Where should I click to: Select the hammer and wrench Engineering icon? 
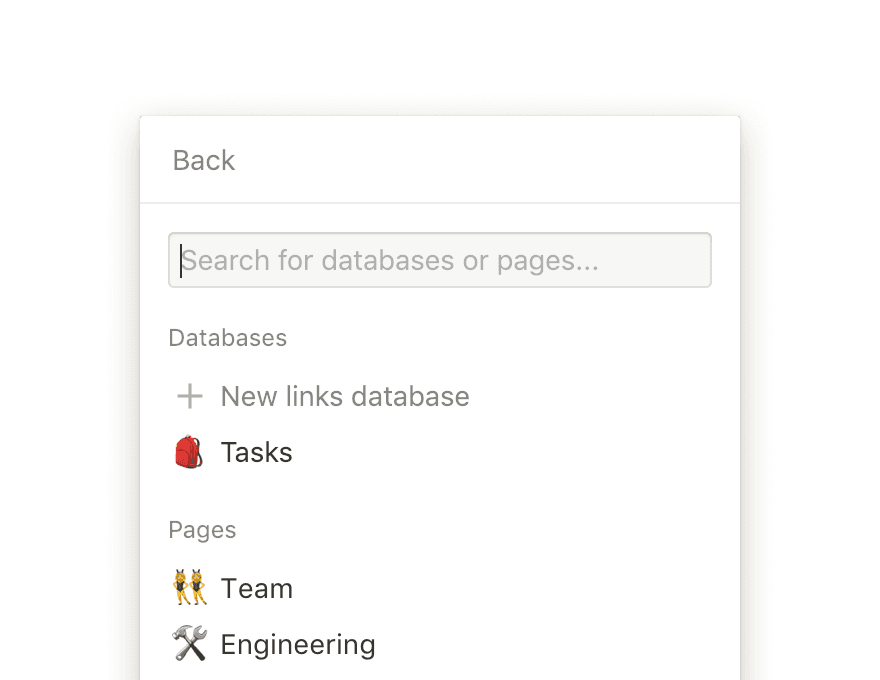[x=188, y=644]
